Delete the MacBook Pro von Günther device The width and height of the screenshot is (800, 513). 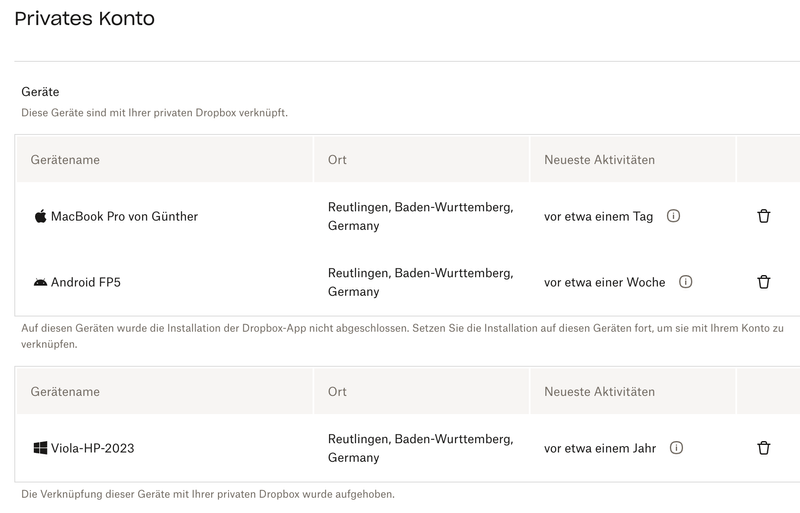764,216
